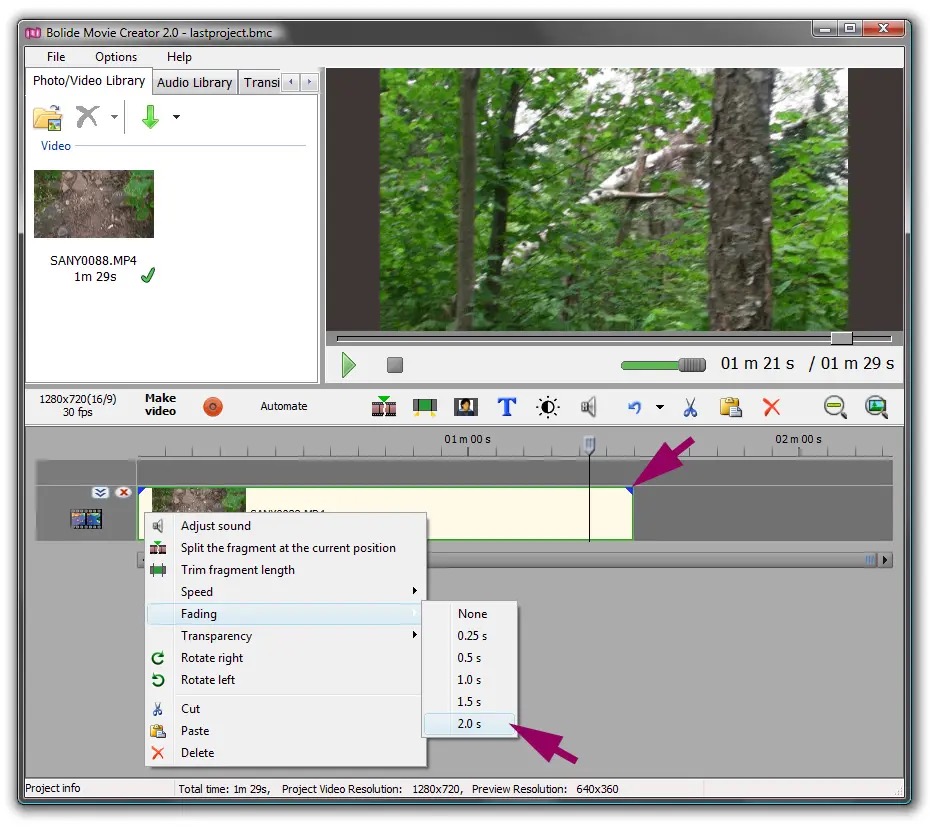This screenshot has height=827, width=930.
Task: Click the picture portrait toolbar icon
Action: point(466,407)
